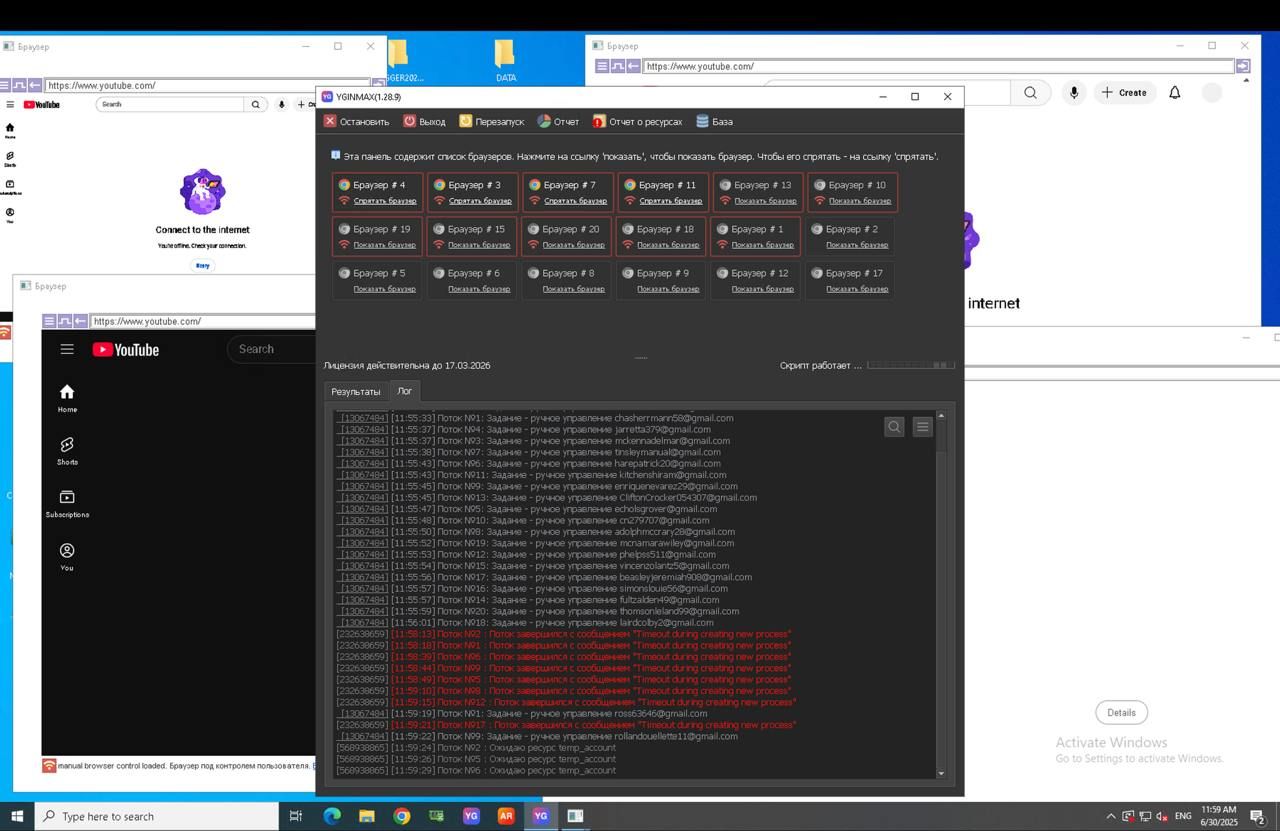Switch to the Результаты tab
Image resolution: width=1280 pixels, height=831 pixels.
tap(356, 391)
